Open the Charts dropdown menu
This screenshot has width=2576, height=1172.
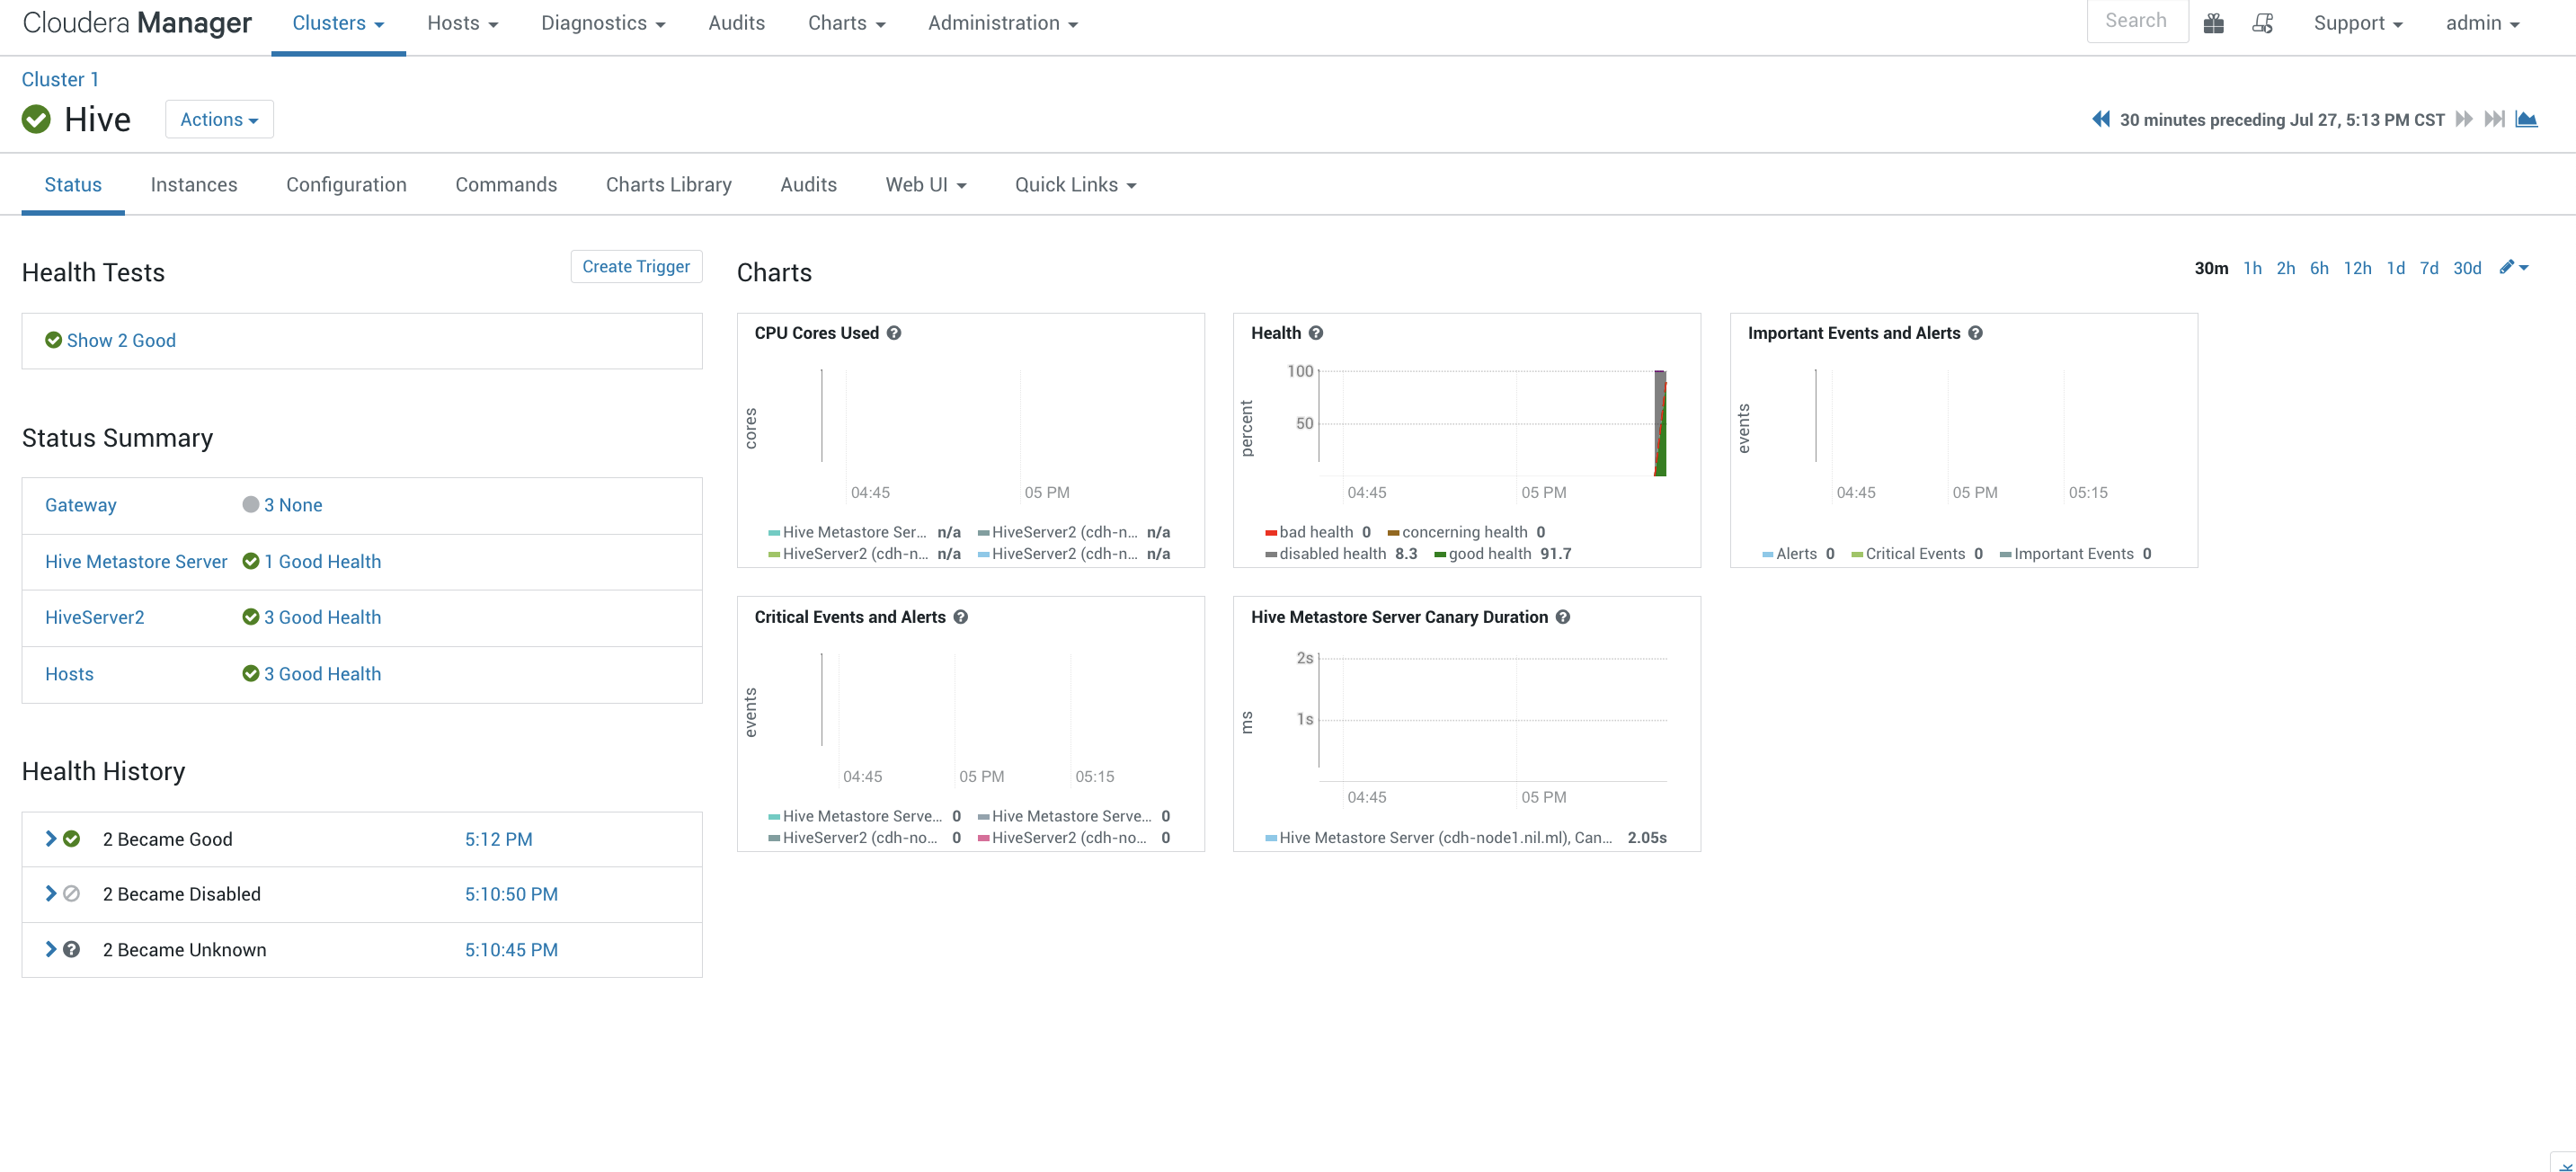pyautogui.click(x=846, y=23)
